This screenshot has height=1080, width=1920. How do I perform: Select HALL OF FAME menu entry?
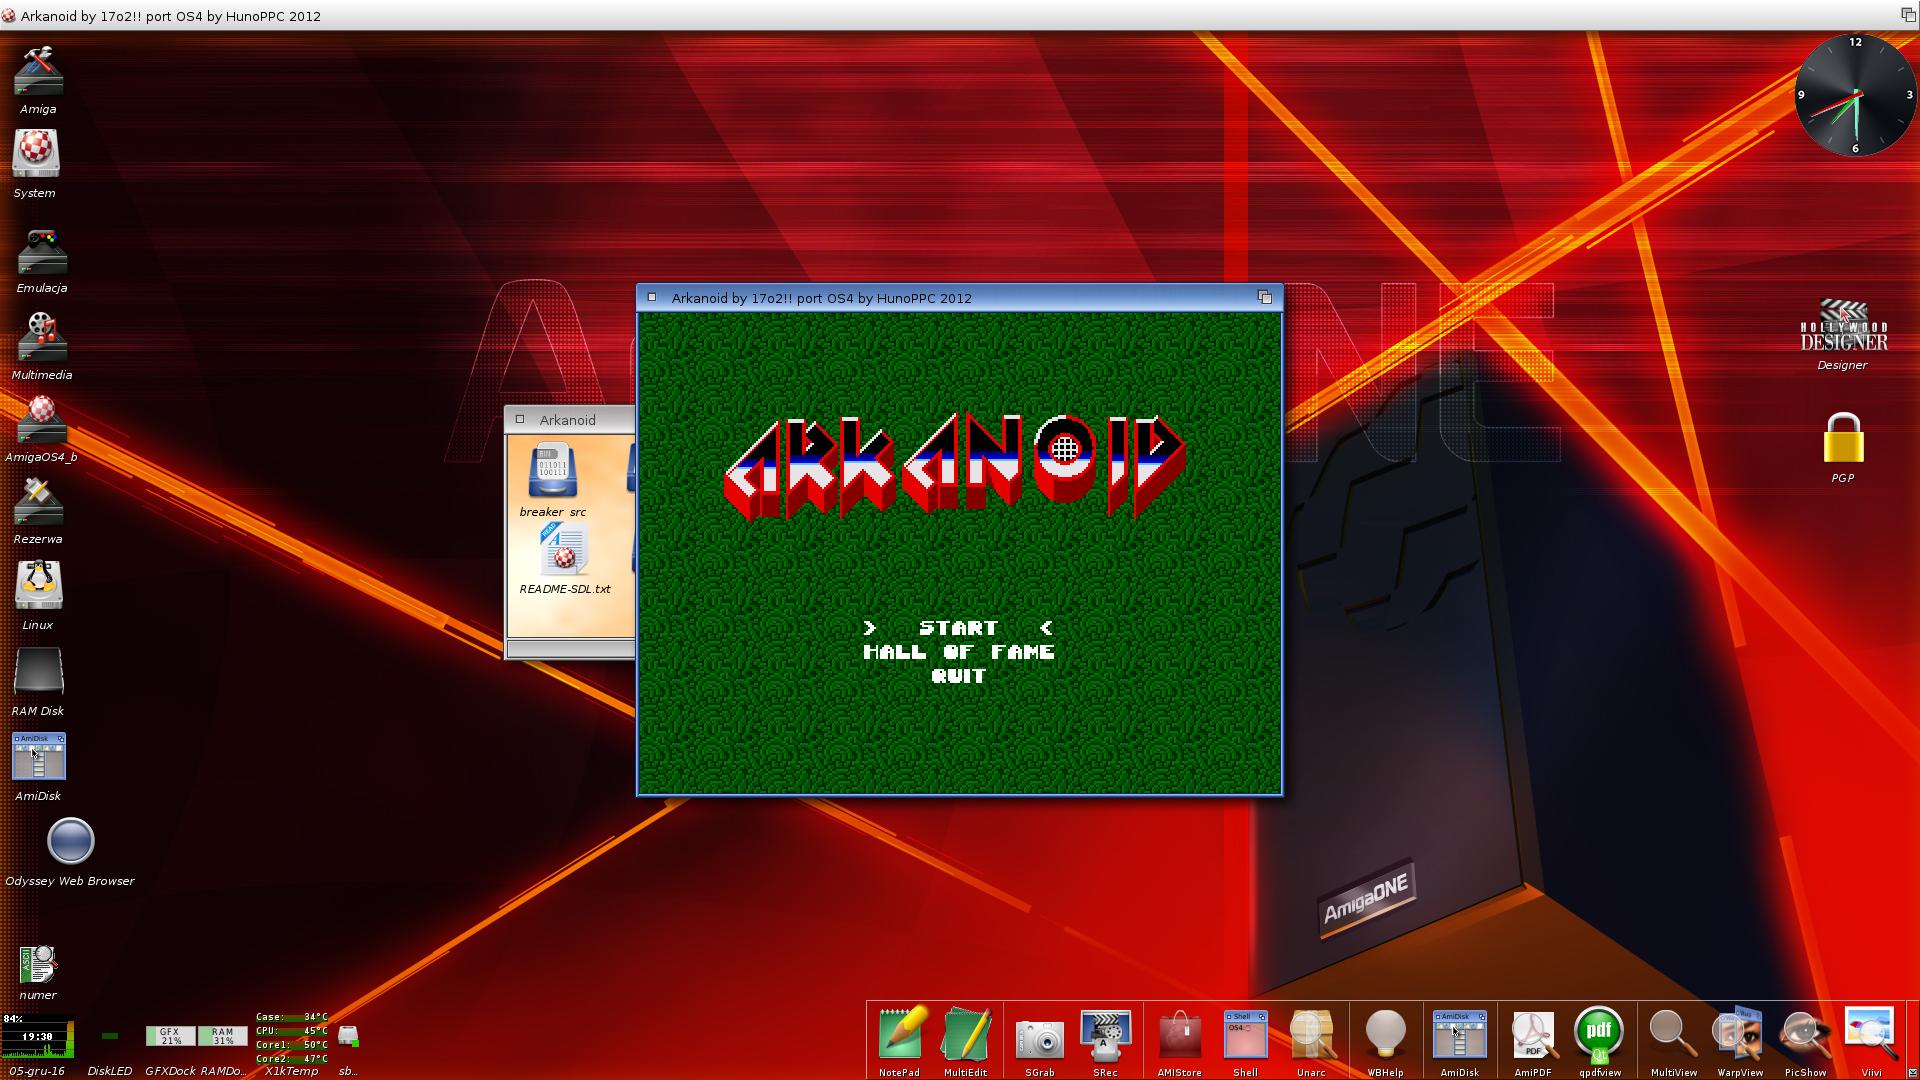pos(959,652)
